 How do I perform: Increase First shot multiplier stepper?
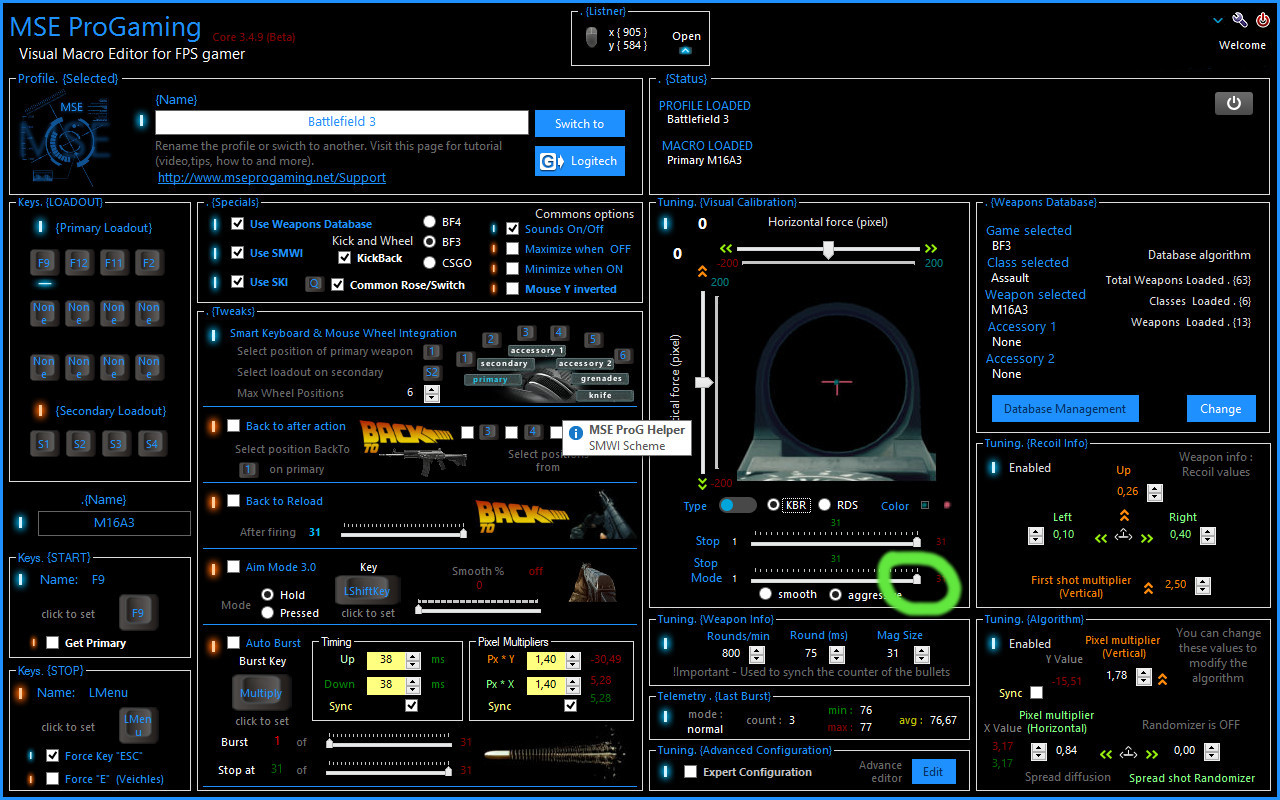(1203, 582)
